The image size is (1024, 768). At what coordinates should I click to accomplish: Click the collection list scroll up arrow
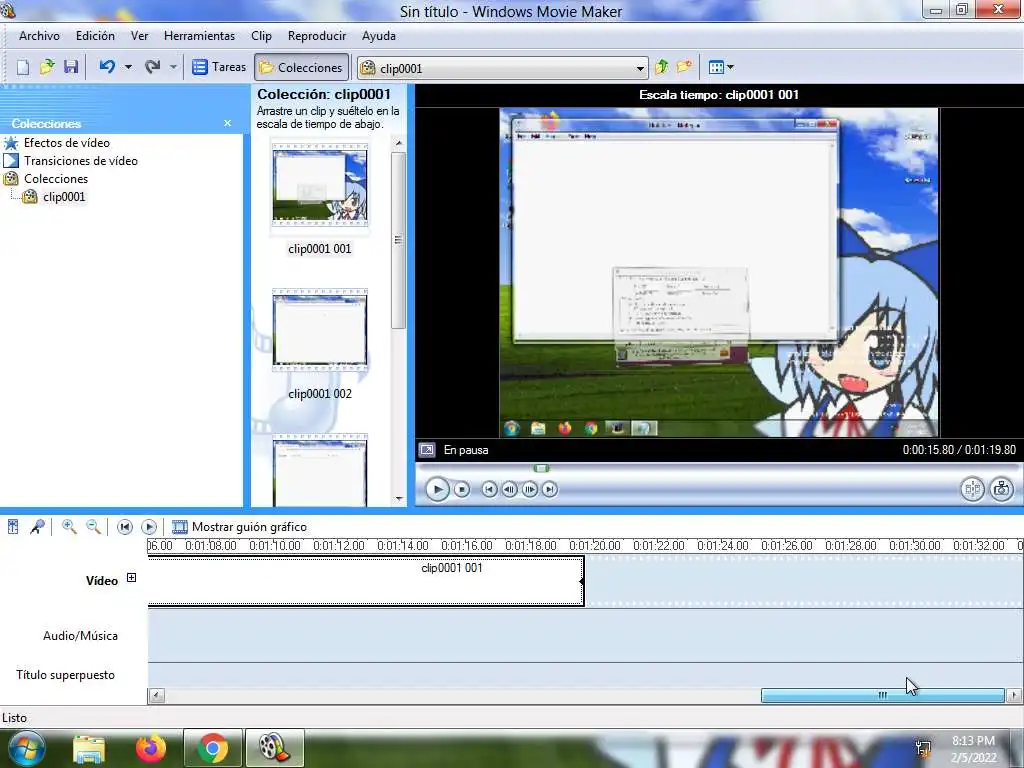click(x=399, y=143)
